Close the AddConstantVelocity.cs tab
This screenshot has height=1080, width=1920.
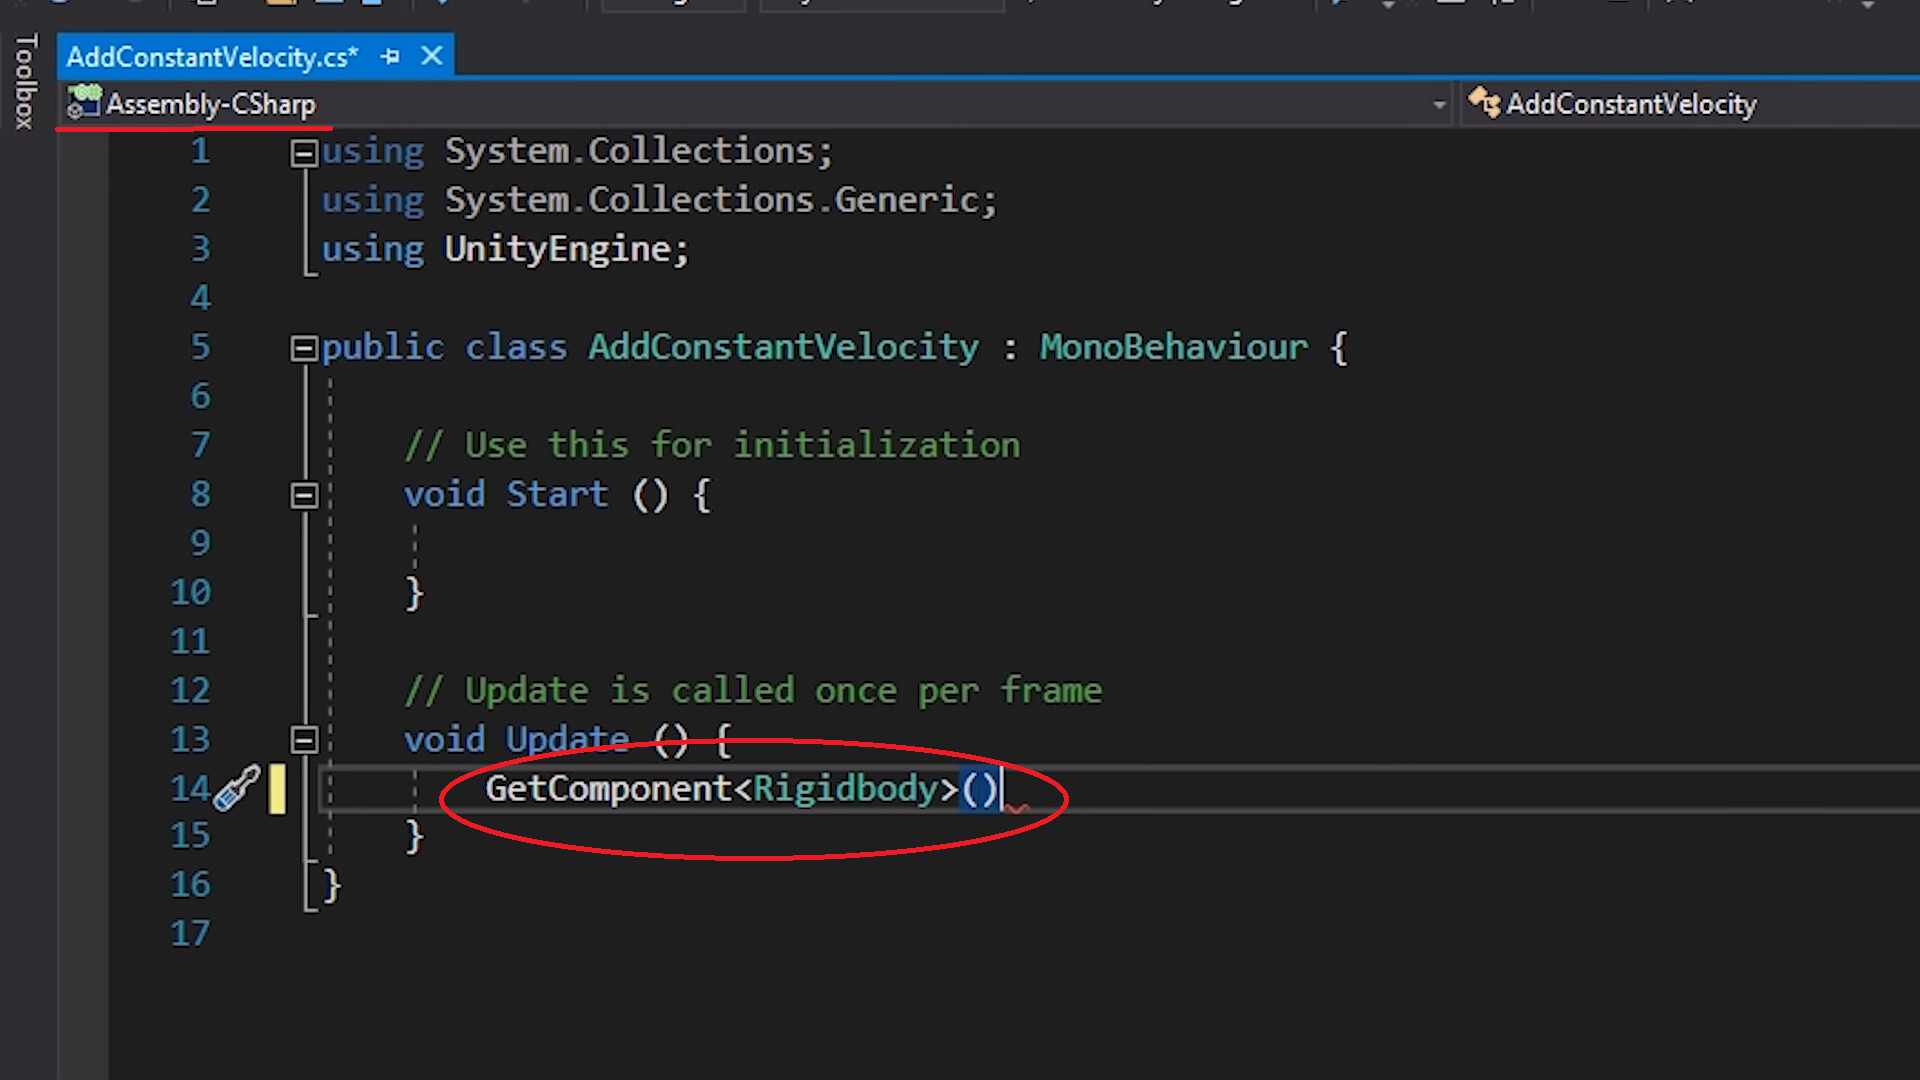pyautogui.click(x=431, y=56)
